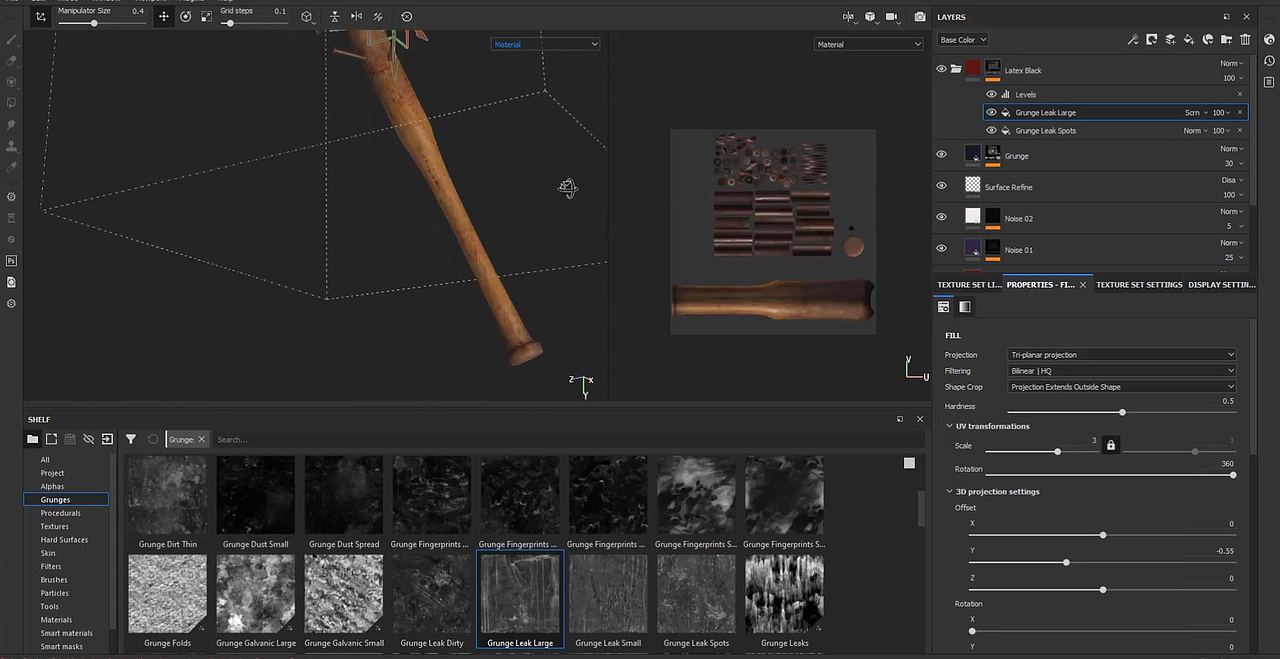Remove the Grunge filter tag in shelf search
Screen dimensions: 1280x659
[201, 439]
